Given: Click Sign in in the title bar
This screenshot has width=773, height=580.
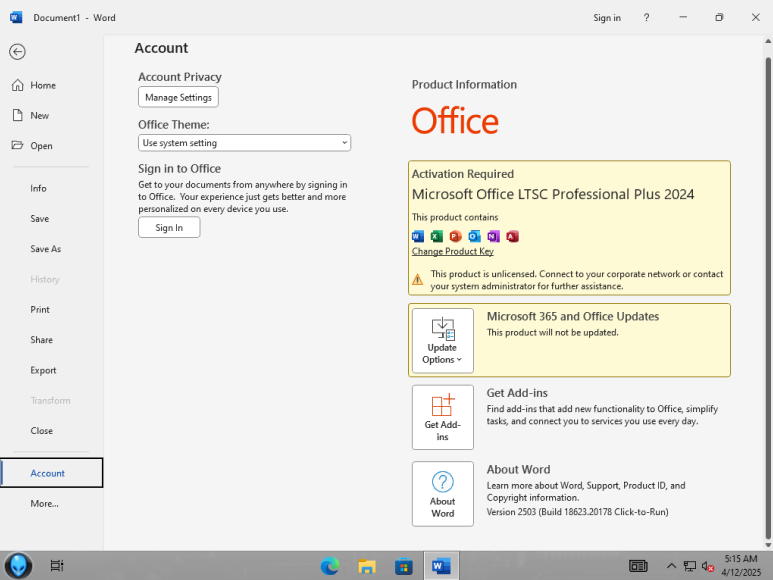Looking at the screenshot, I should coord(607,18).
